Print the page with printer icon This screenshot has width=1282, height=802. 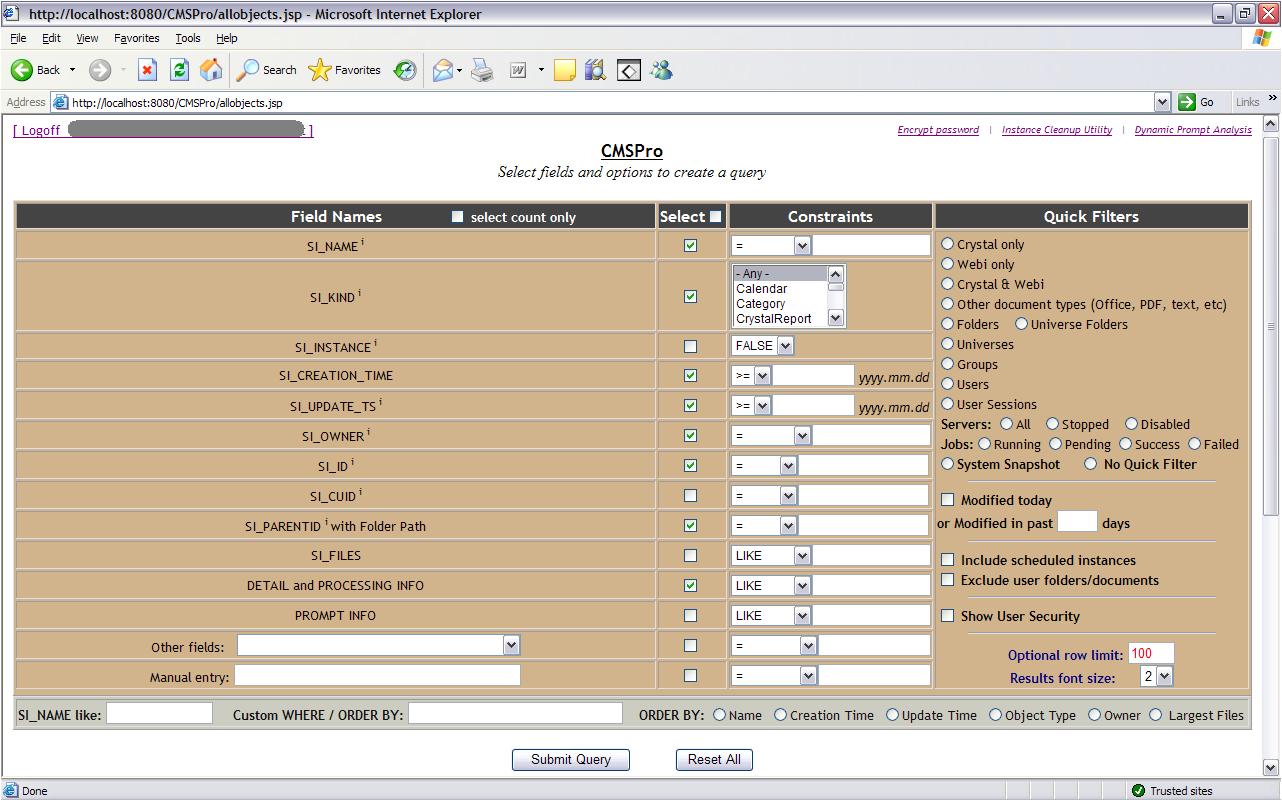point(483,70)
